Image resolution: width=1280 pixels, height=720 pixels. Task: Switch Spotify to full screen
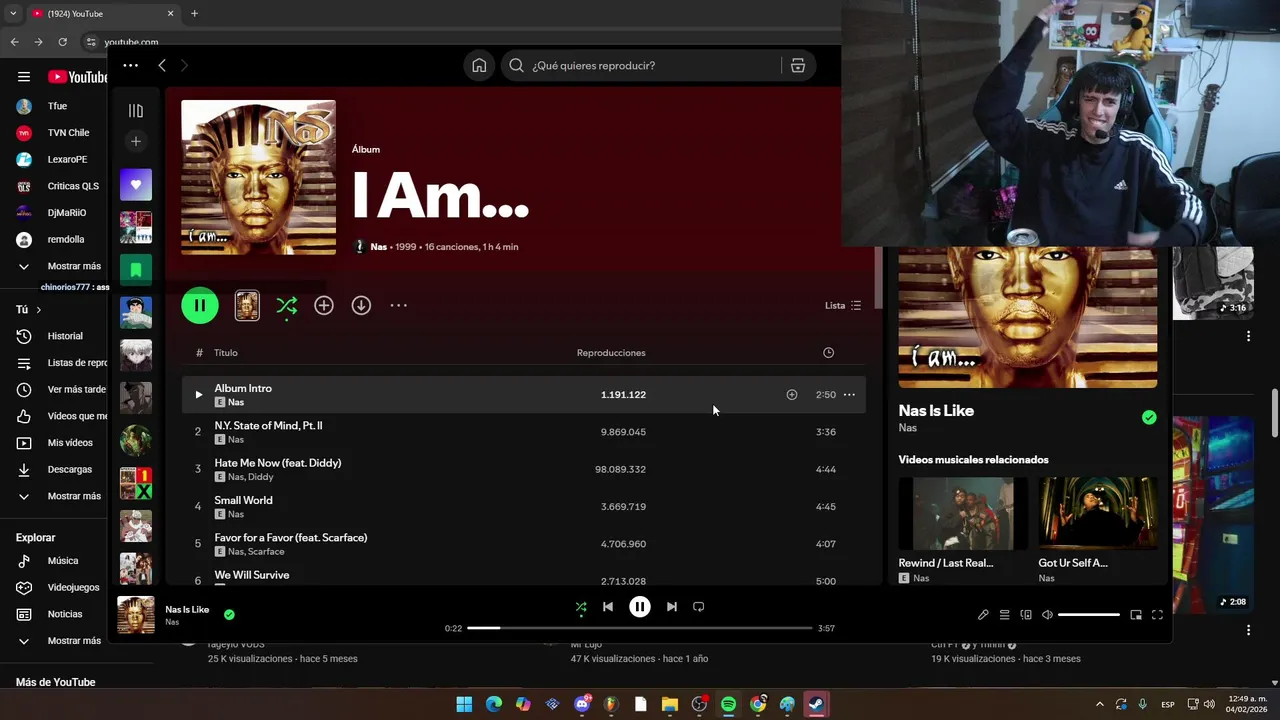[1157, 615]
